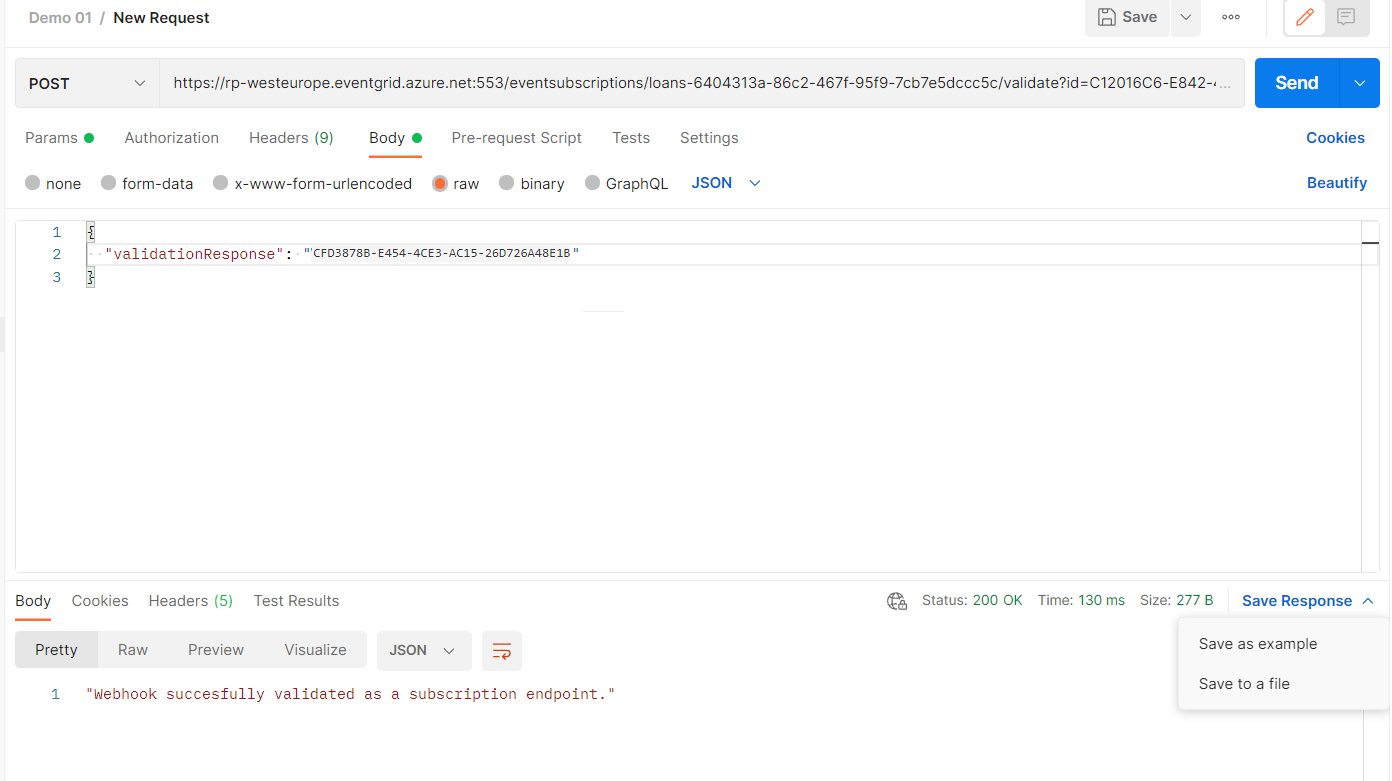The height and width of the screenshot is (781, 1392).
Task: Click the Size 277 B value
Action: click(1177, 600)
